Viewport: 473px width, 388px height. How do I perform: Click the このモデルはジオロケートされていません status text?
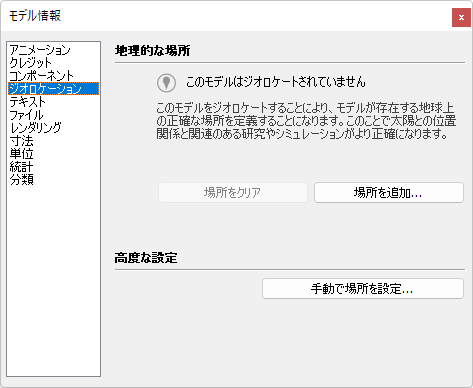coord(275,82)
